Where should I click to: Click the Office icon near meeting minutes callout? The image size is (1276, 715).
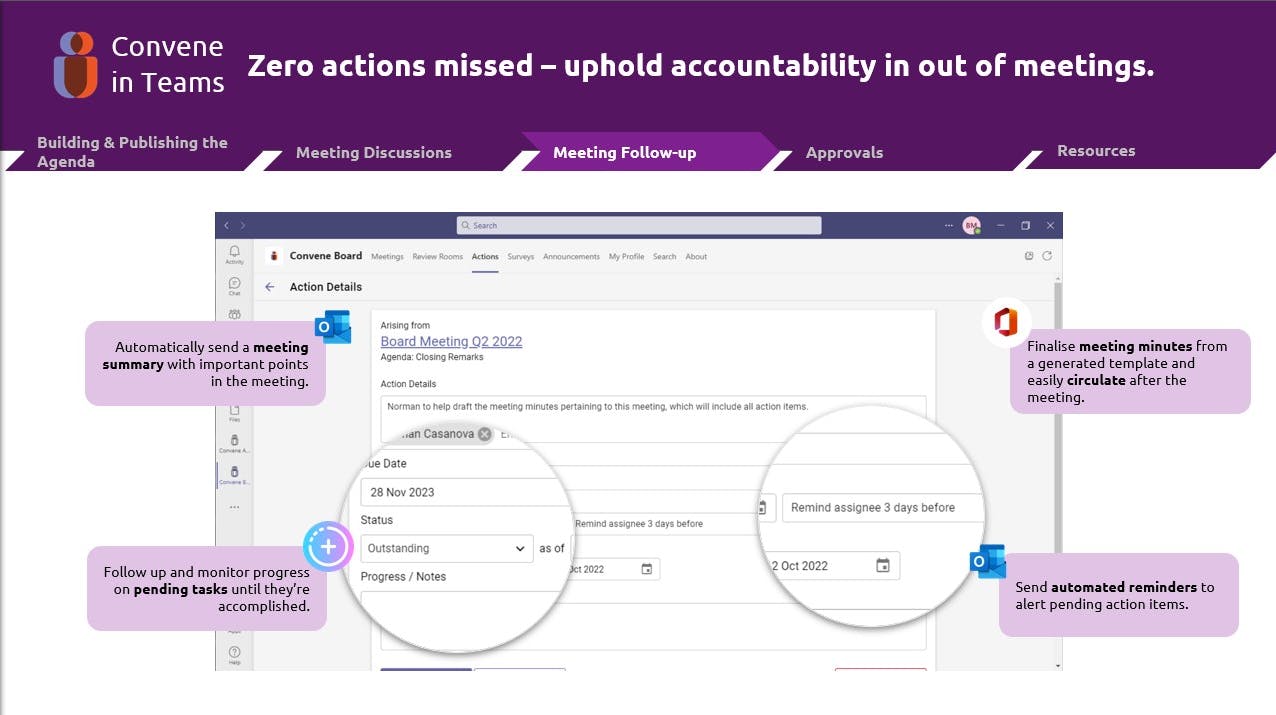1006,323
